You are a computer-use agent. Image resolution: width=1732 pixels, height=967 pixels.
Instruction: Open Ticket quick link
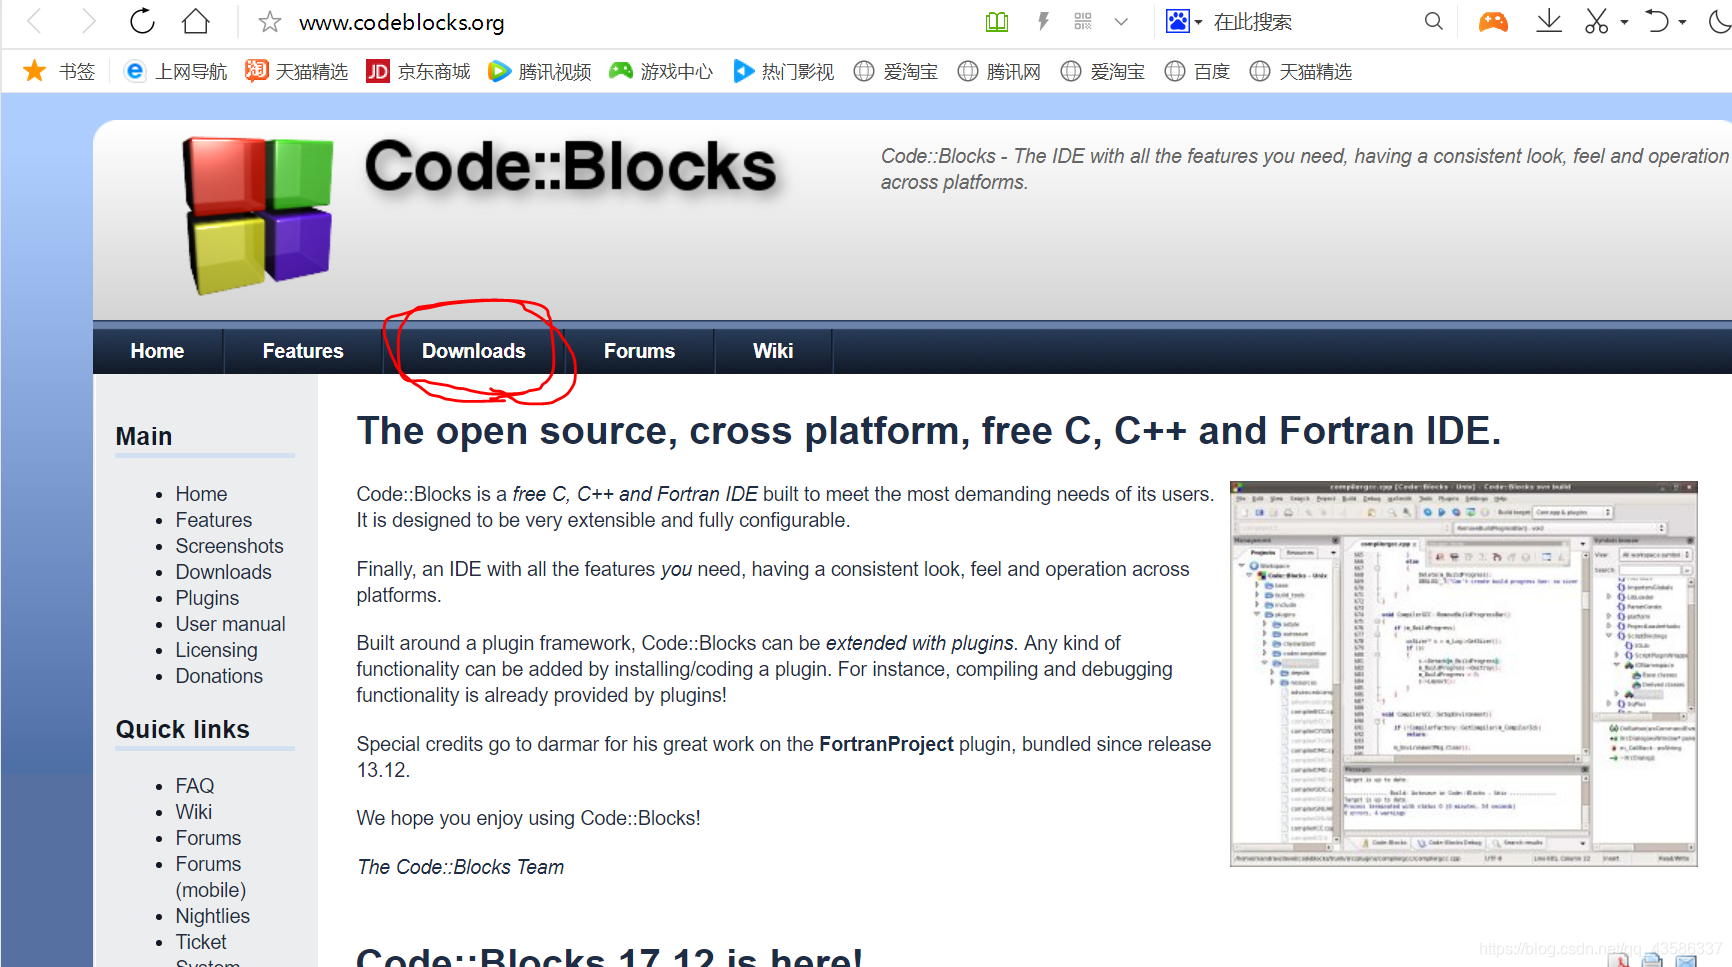point(201,942)
